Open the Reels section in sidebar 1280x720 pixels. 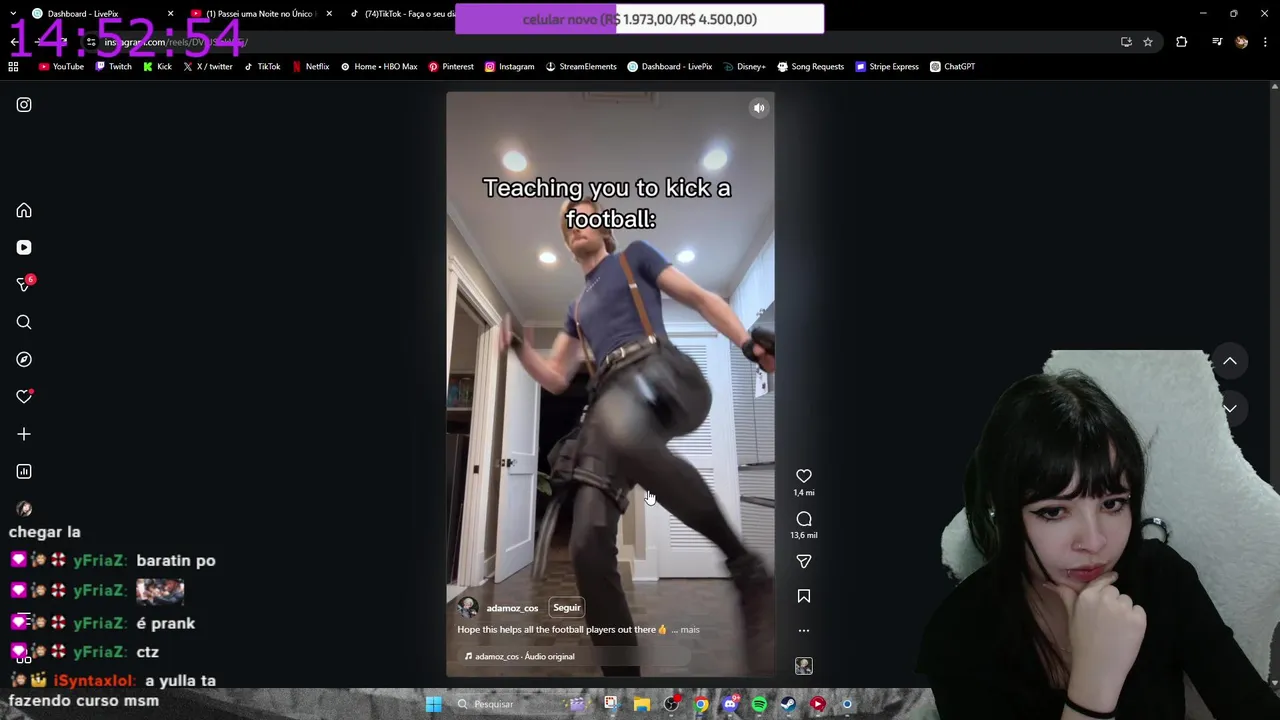click(24, 247)
